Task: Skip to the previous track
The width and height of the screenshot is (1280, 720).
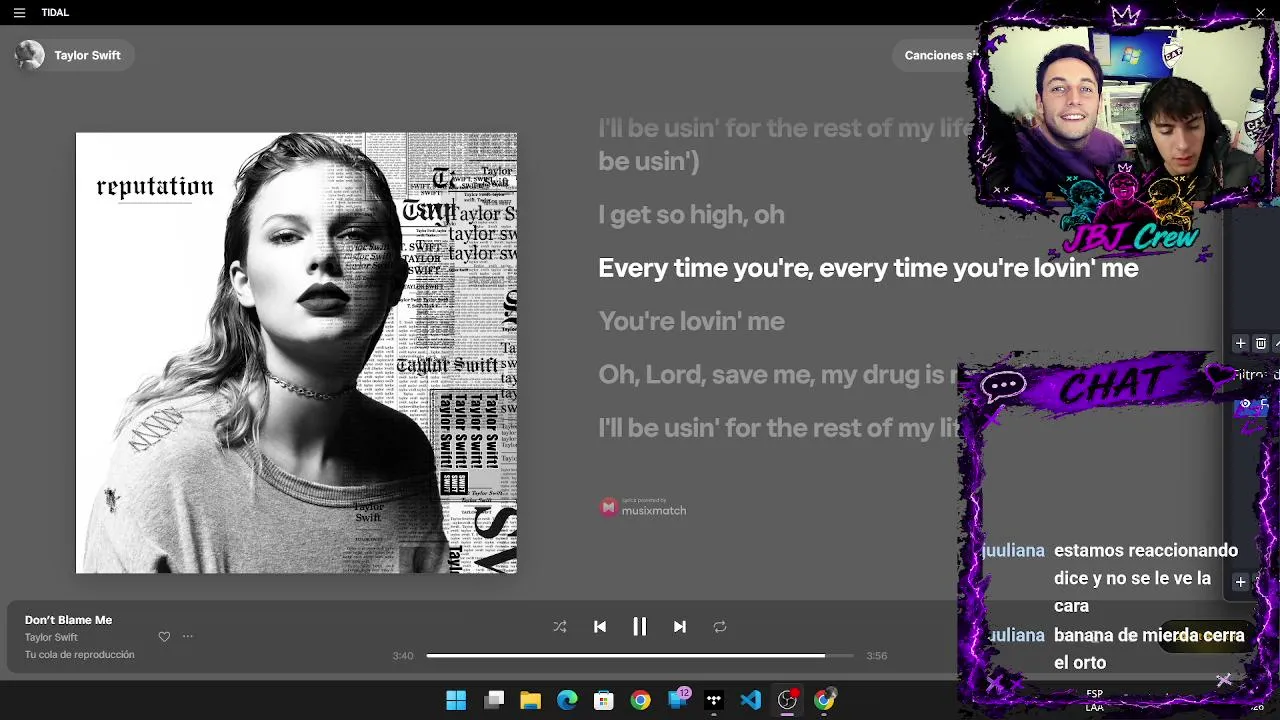Action: tap(600, 627)
